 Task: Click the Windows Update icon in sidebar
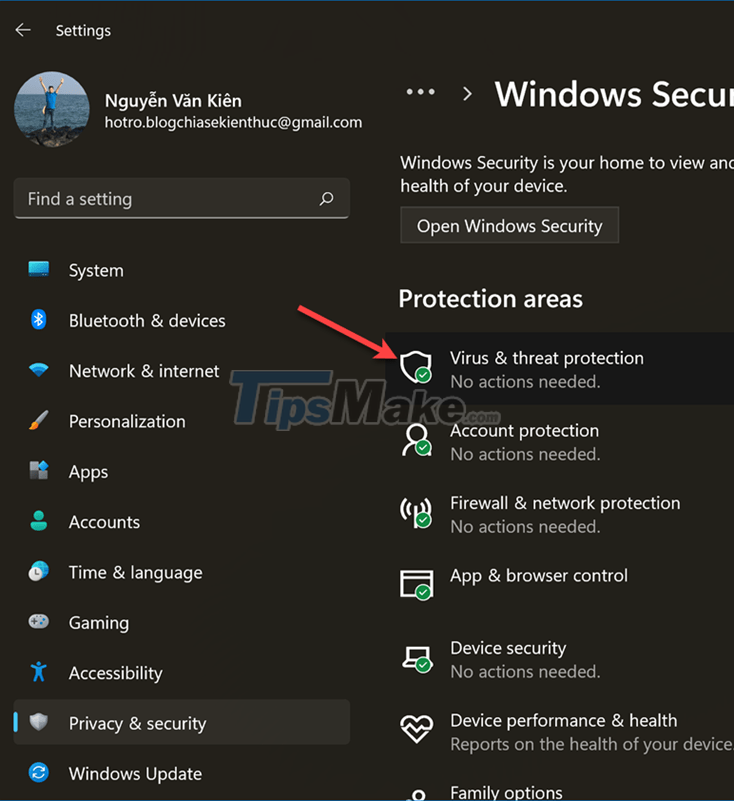(x=37, y=773)
